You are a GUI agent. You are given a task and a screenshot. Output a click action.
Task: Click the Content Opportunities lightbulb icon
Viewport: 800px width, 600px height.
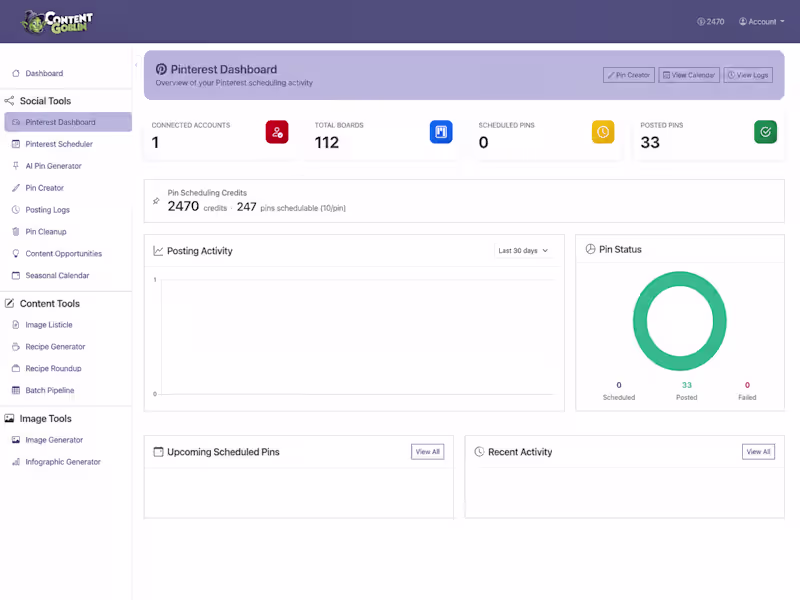[x=16, y=254]
